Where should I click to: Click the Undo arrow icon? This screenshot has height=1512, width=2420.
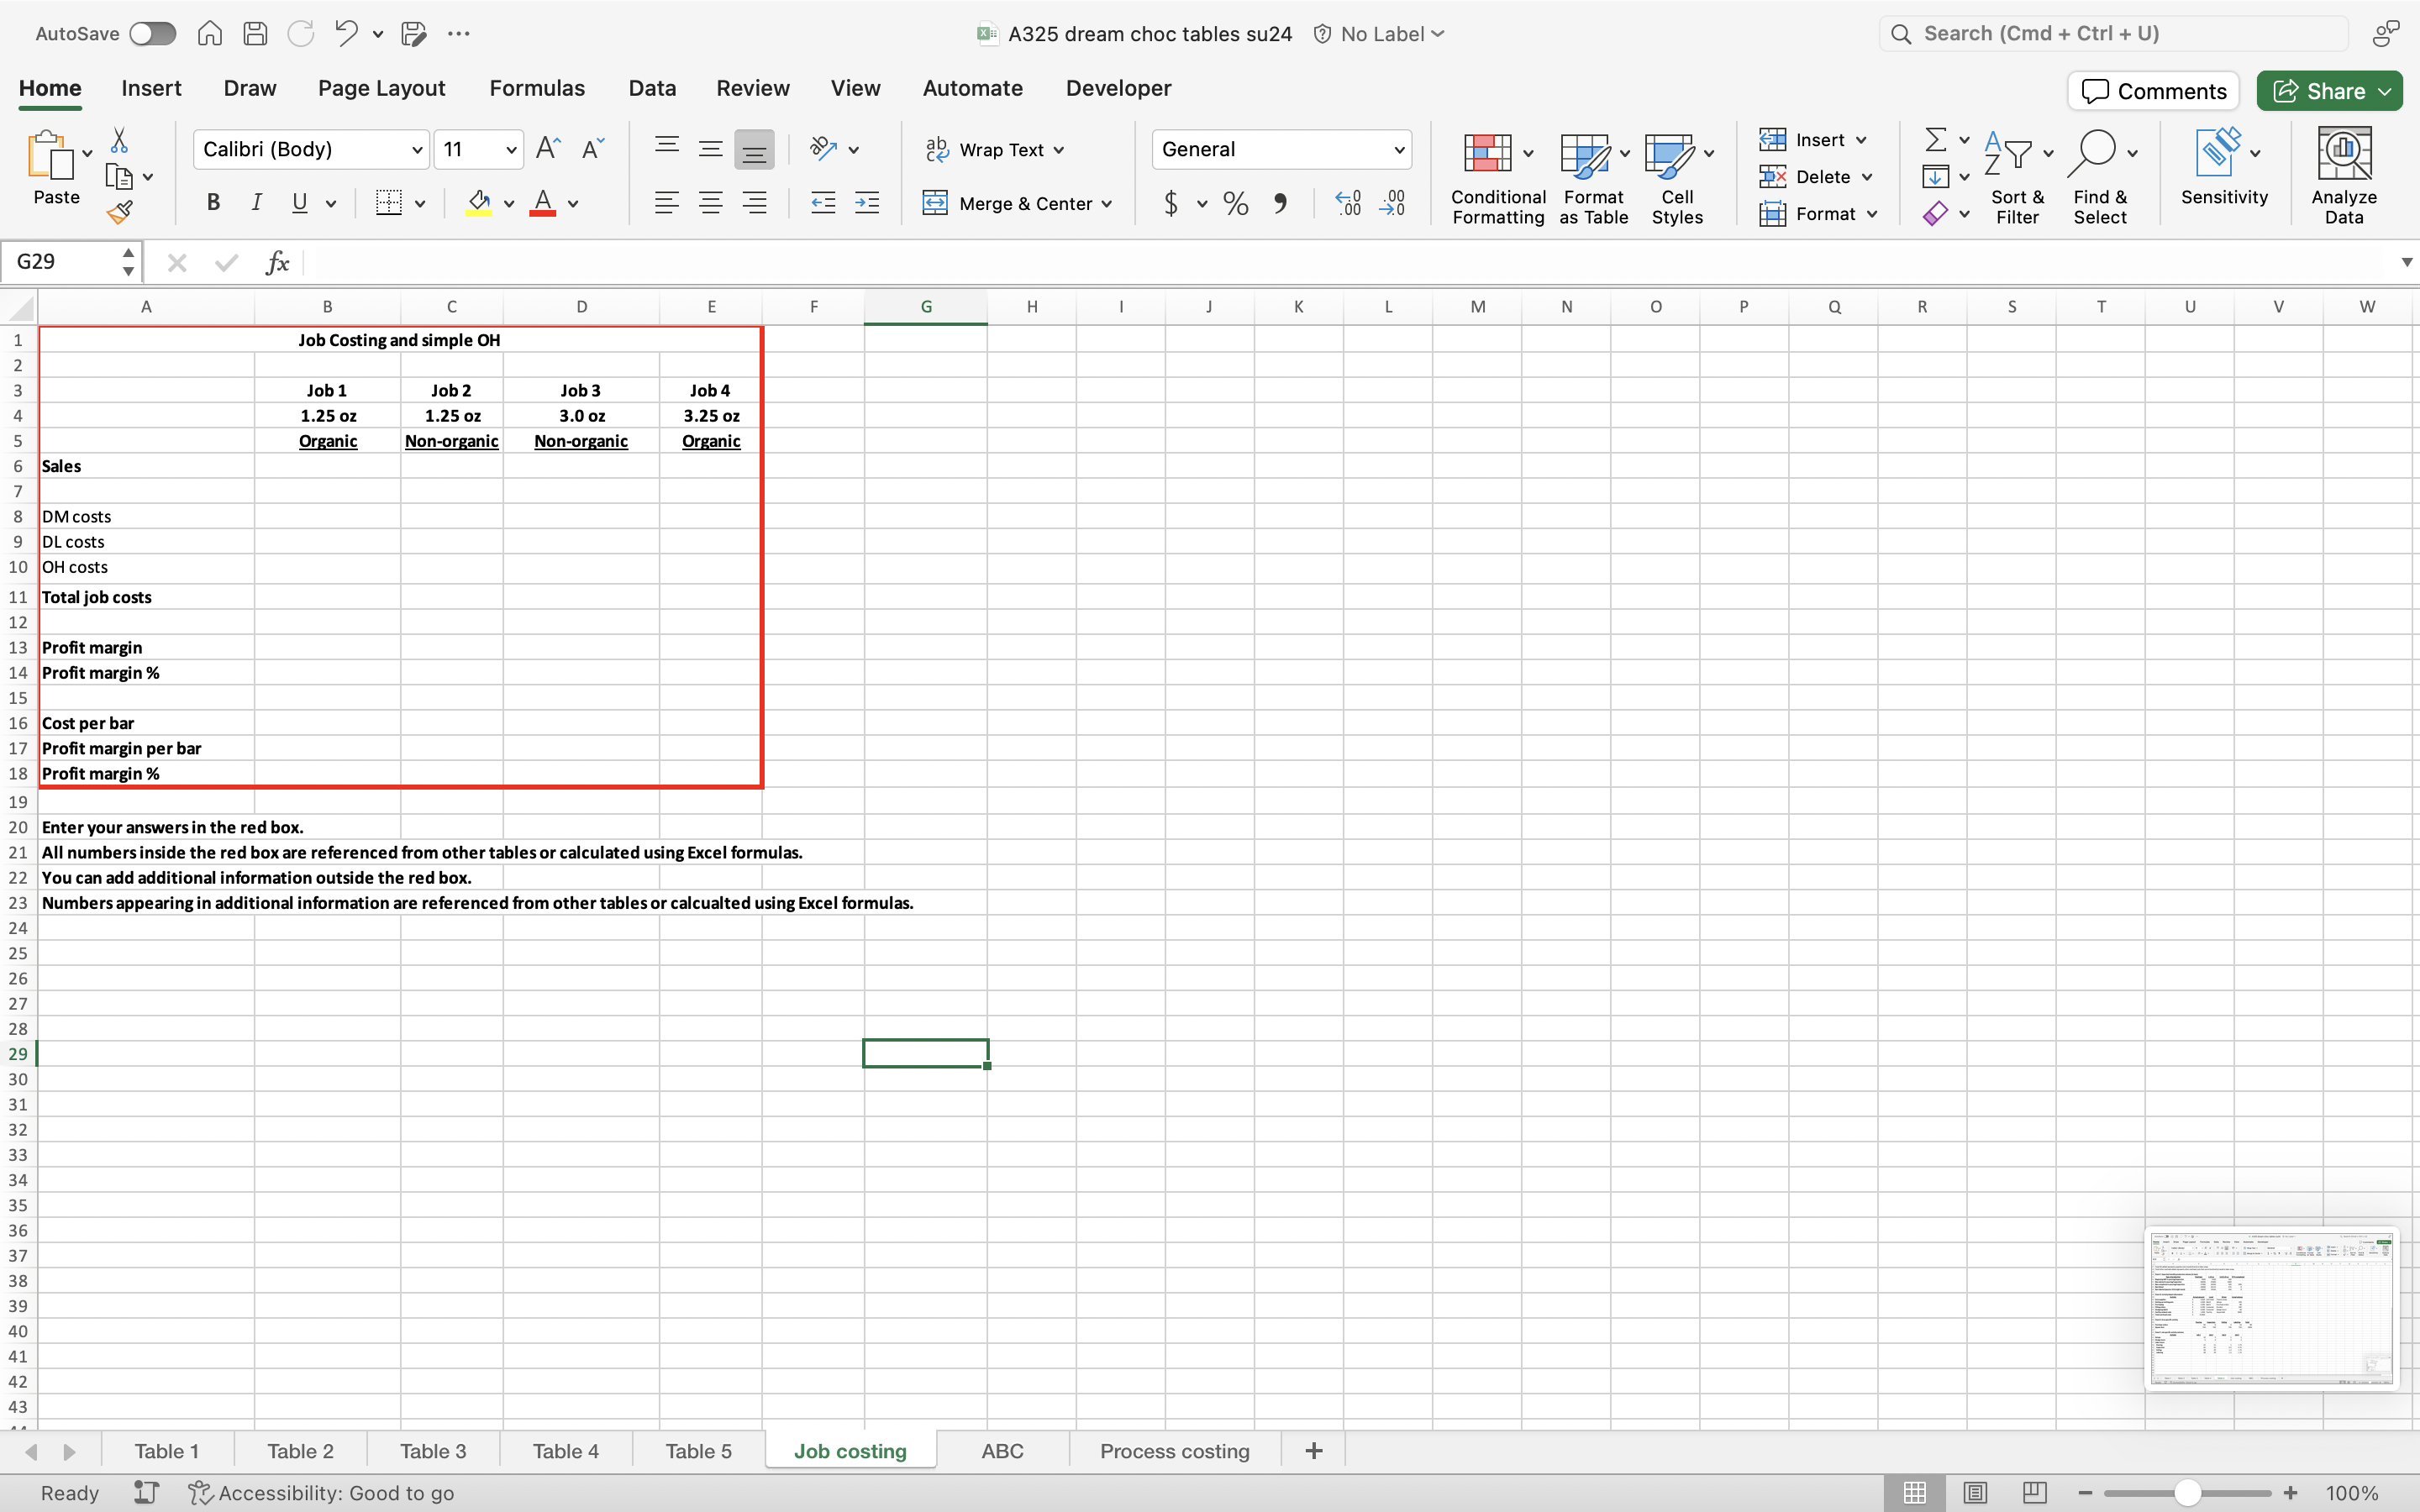click(346, 33)
